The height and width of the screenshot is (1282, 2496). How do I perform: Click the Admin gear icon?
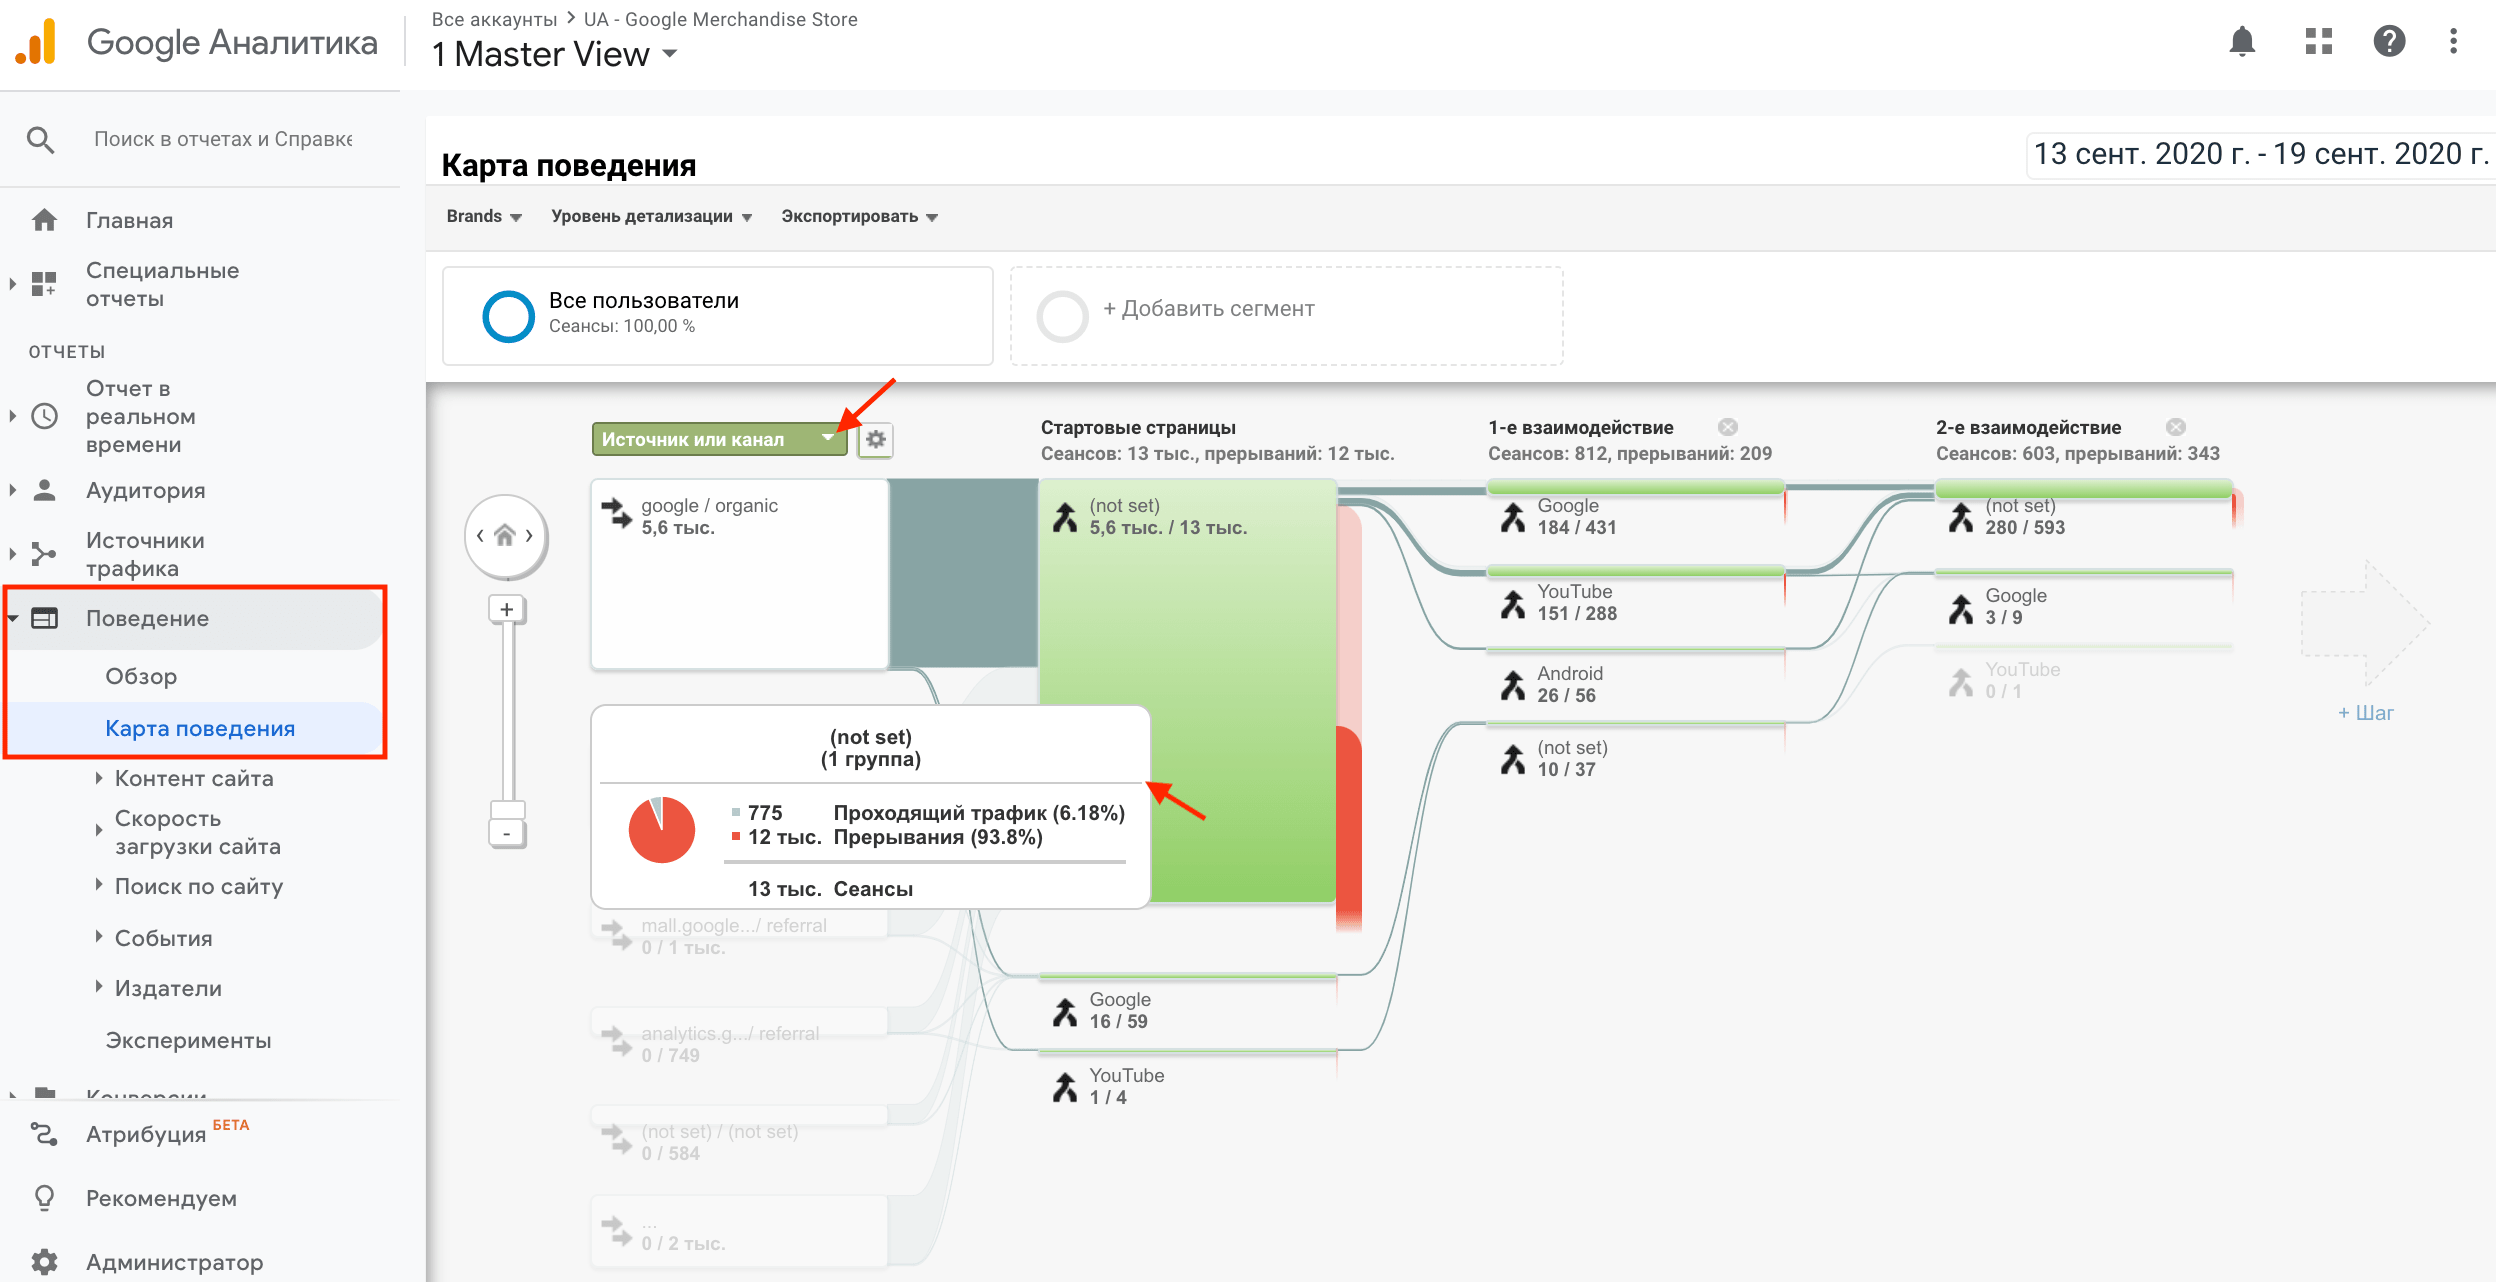tap(44, 1261)
